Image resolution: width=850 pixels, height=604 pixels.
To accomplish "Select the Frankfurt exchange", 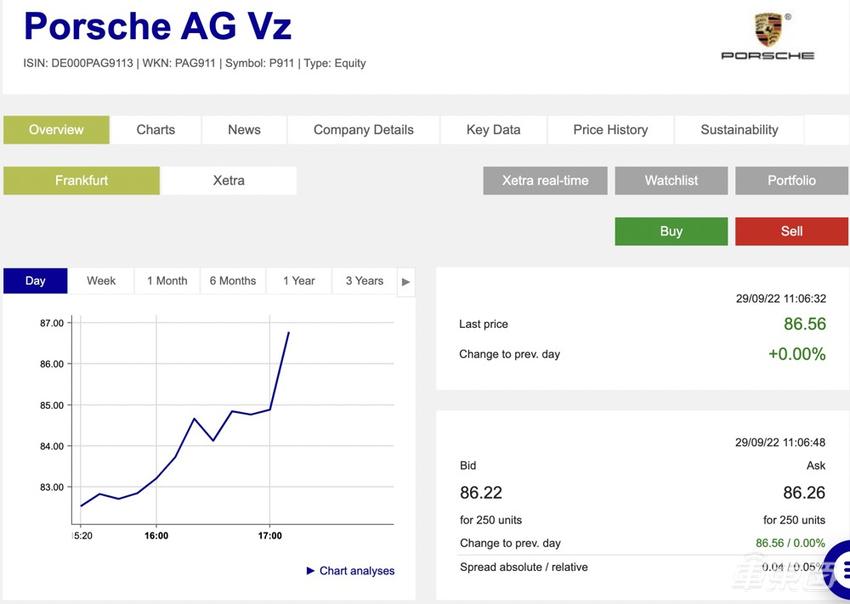I will [x=81, y=181].
